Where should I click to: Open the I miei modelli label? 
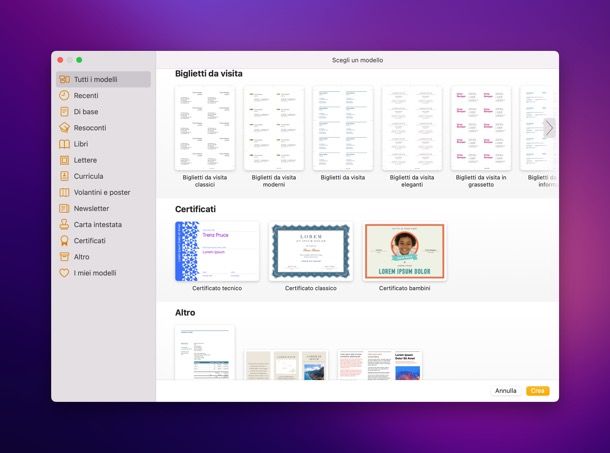point(95,273)
